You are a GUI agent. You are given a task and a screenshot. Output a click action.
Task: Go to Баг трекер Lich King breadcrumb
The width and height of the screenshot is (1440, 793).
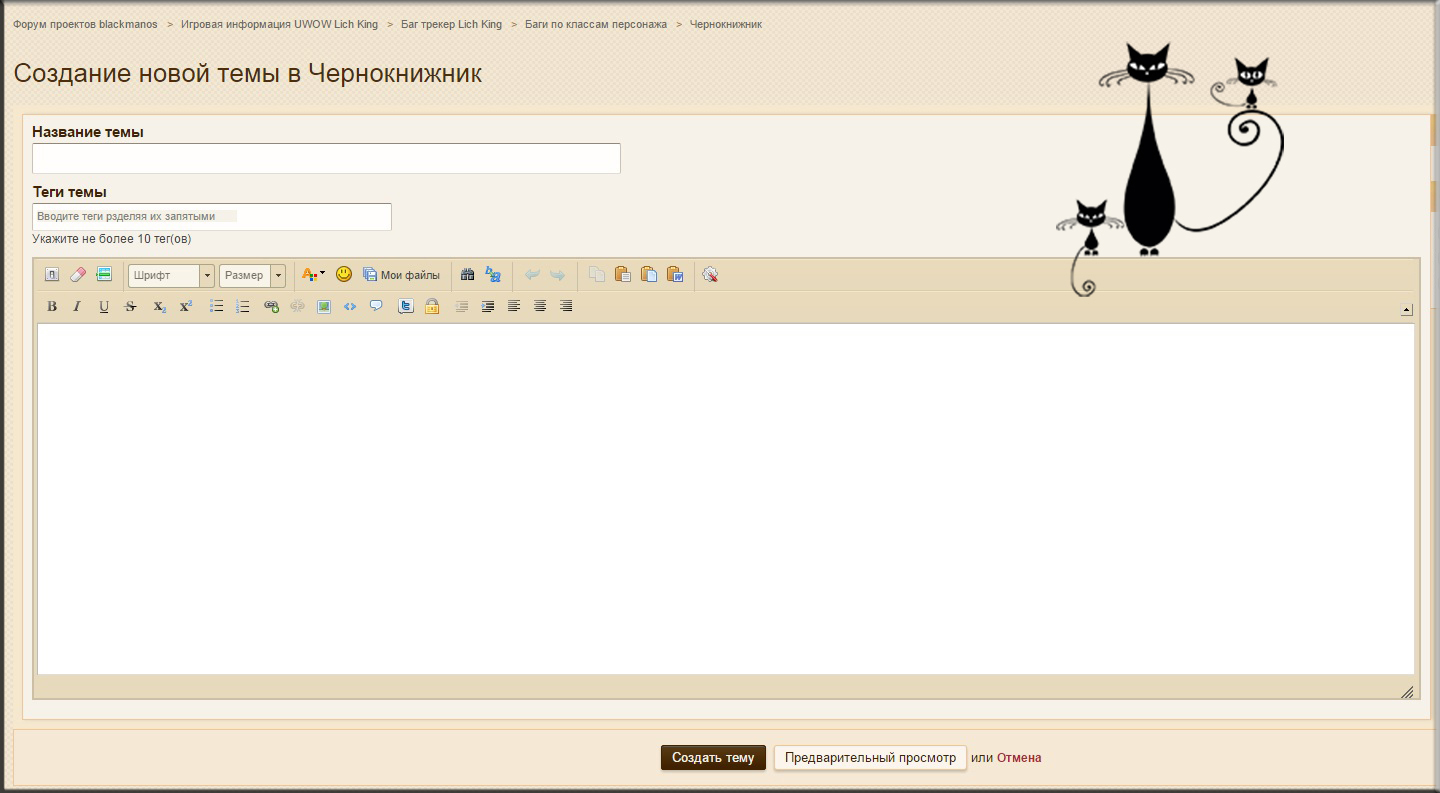click(x=451, y=24)
